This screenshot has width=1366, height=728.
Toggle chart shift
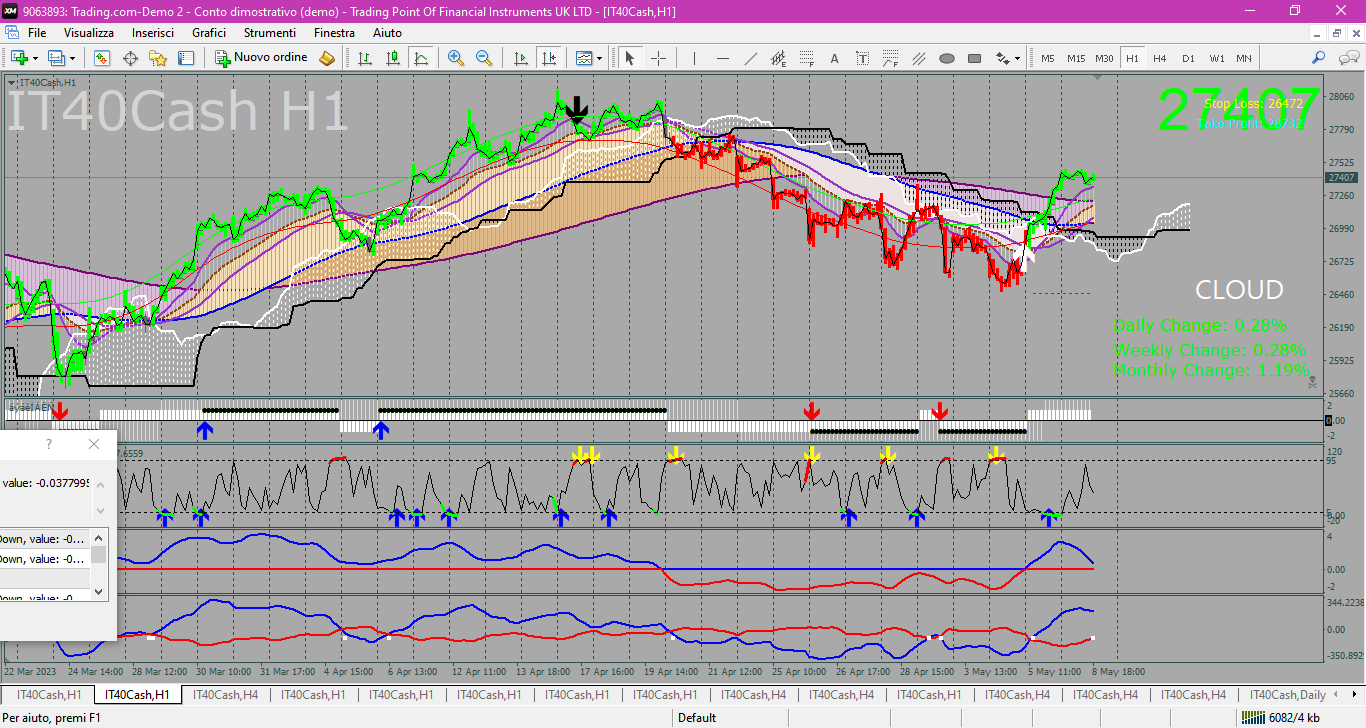coord(547,58)
